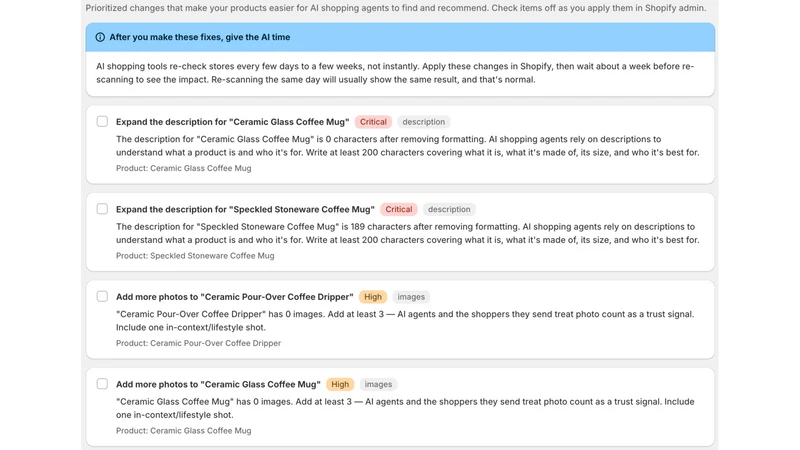
Task: Click the 'AI shopping tools re-check stores' paragraph
Action: pyautogui.click(x=395, y=73)
